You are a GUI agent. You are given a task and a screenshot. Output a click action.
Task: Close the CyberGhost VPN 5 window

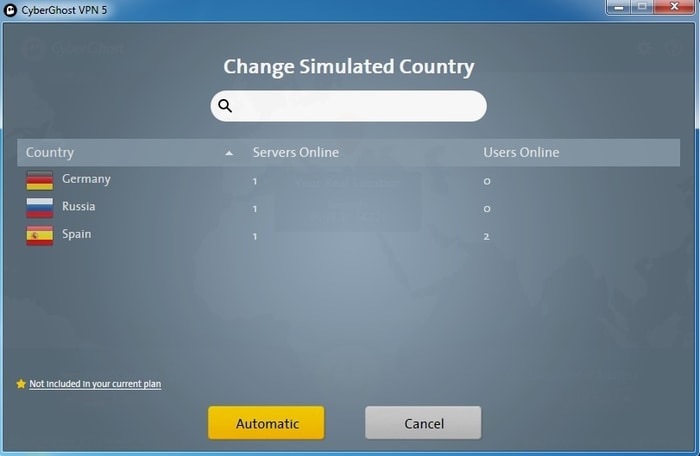(x=674, y=7)
